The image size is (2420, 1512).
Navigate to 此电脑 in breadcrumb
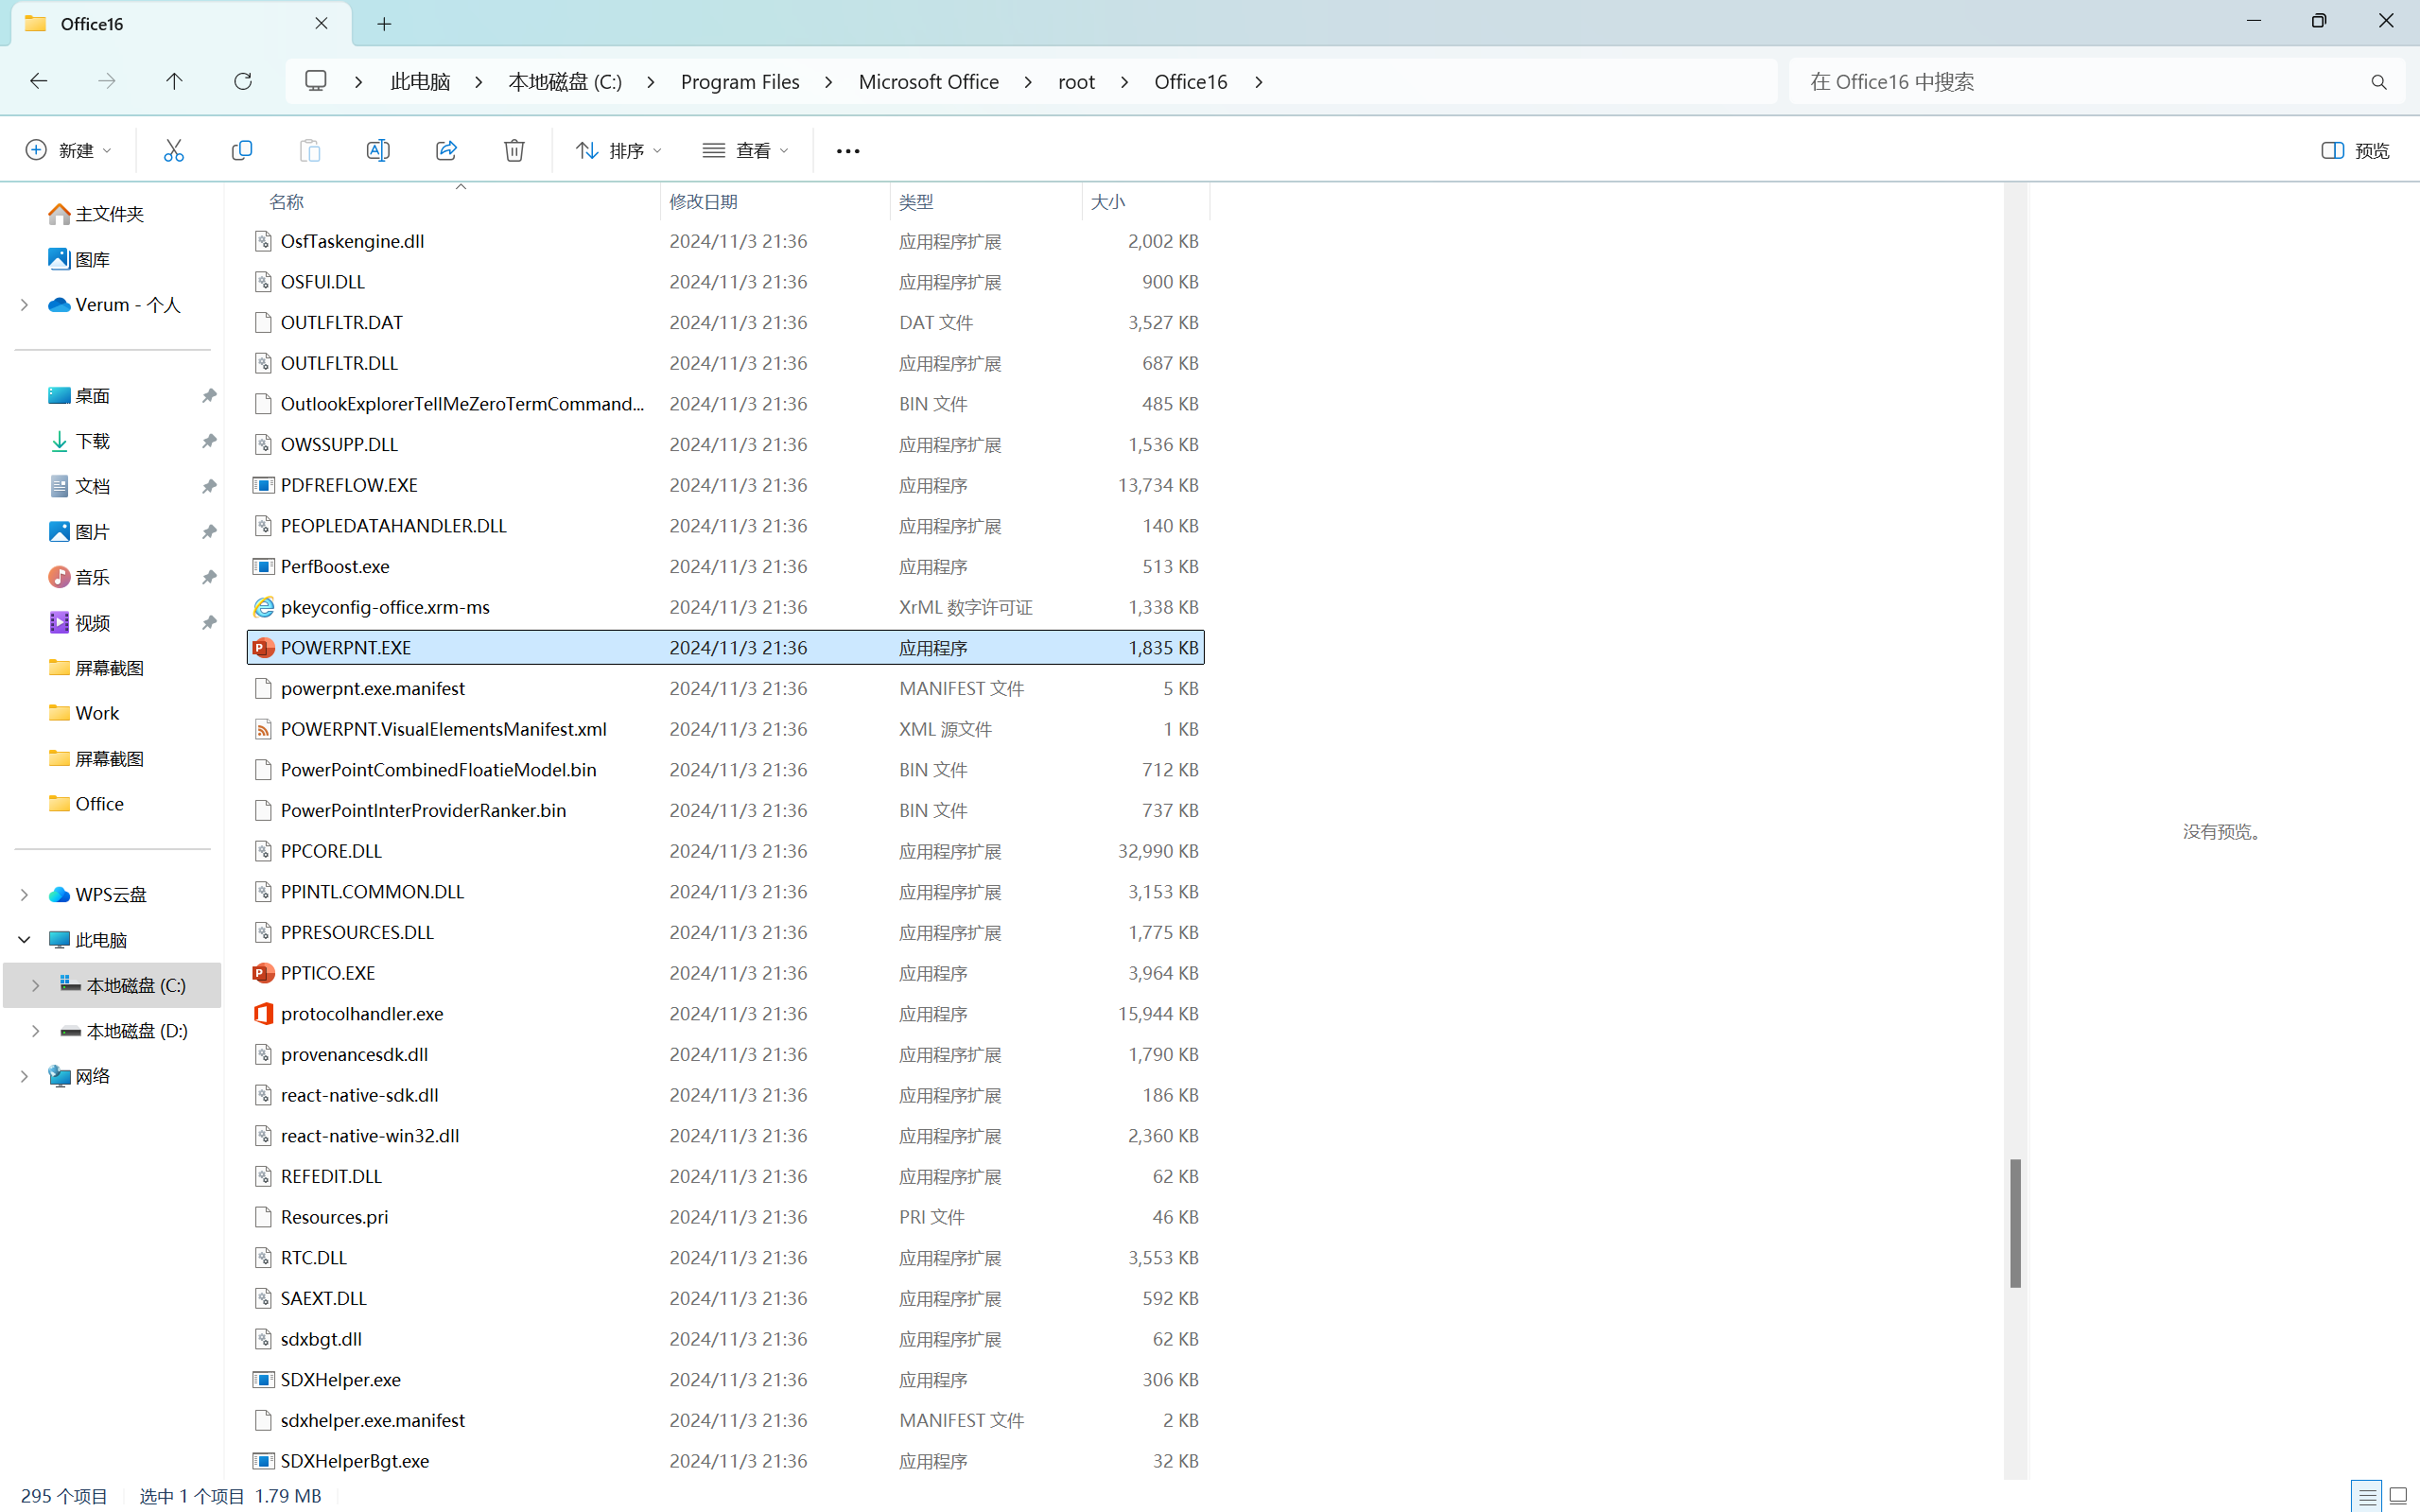pyautogui.click(x=420, y=82)
